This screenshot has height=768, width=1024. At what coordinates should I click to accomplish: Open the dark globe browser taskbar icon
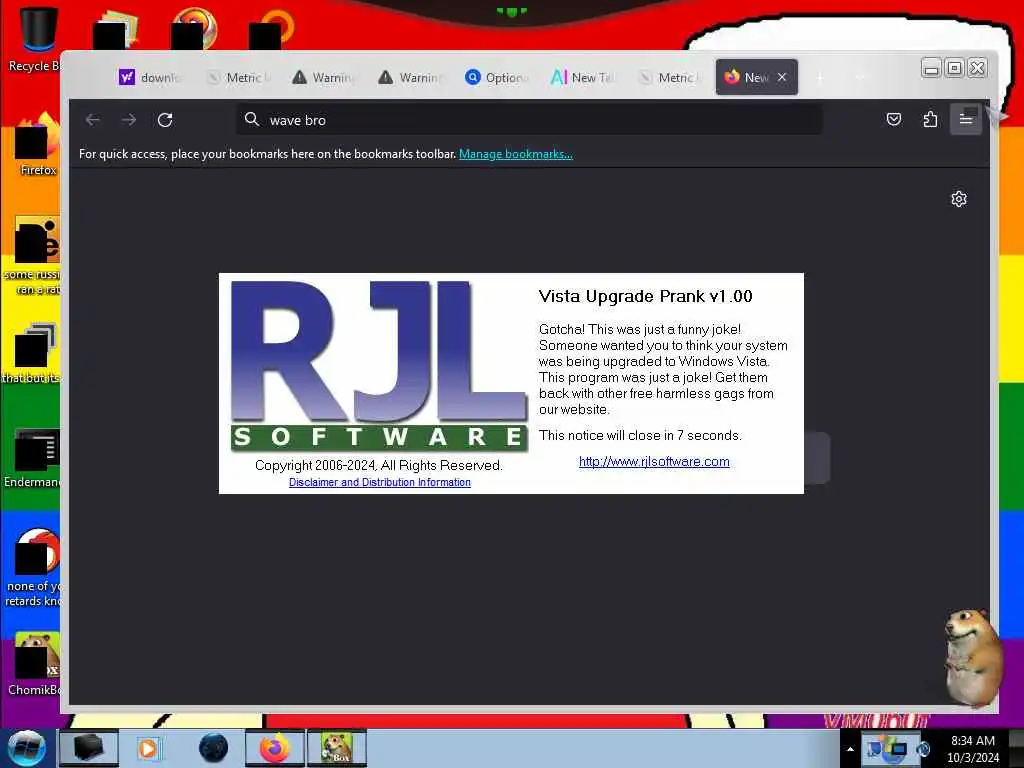213,748
